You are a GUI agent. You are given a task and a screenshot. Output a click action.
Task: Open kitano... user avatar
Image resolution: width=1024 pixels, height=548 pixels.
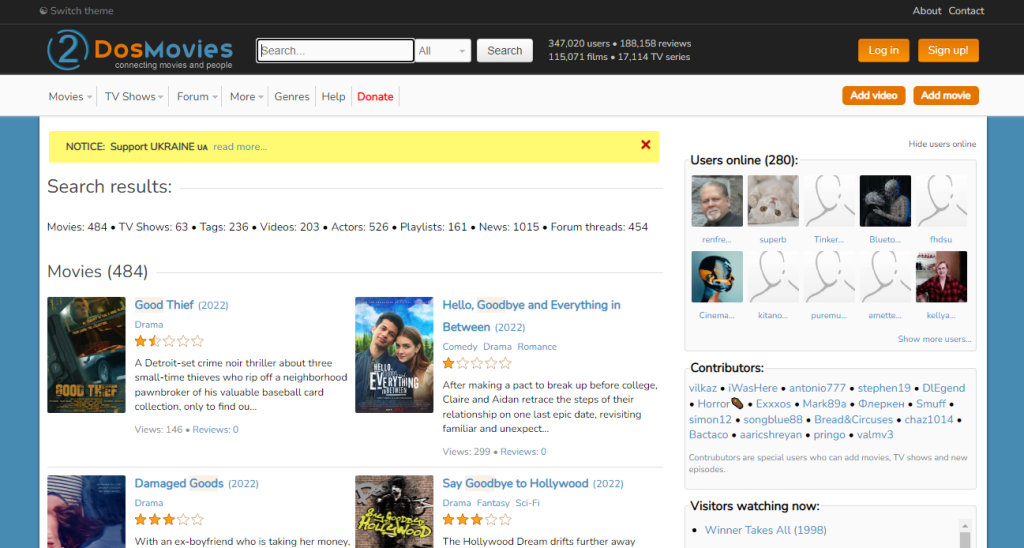(x=773, y=276)
